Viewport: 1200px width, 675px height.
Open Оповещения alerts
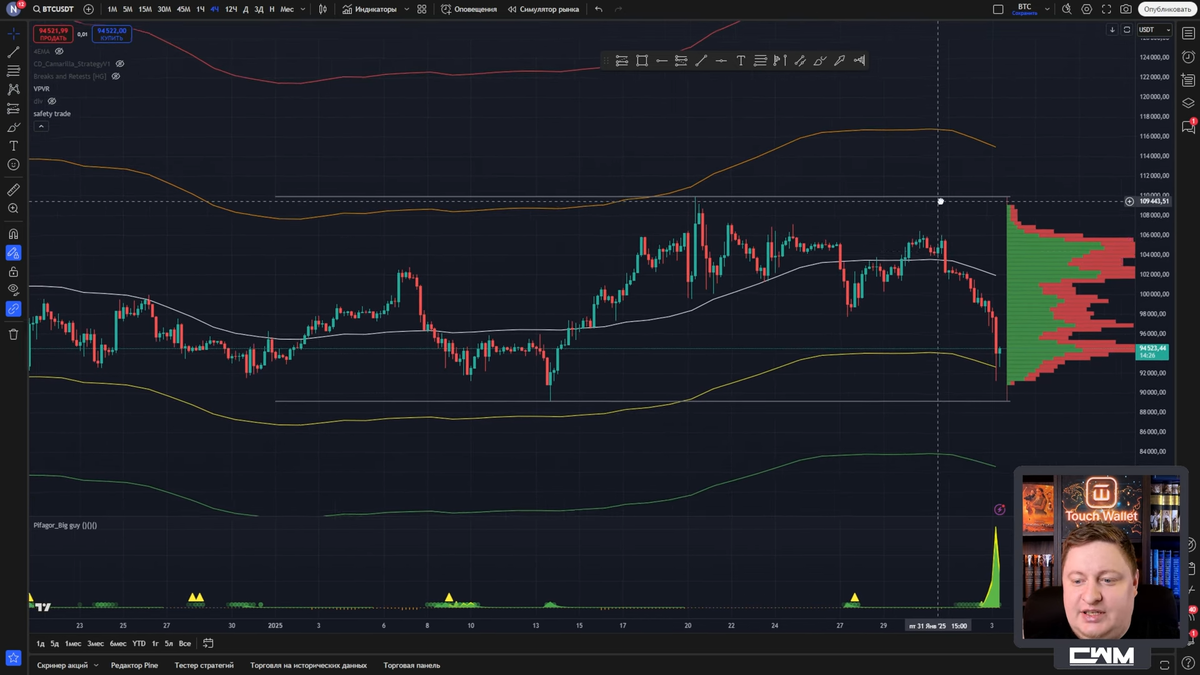469,9
